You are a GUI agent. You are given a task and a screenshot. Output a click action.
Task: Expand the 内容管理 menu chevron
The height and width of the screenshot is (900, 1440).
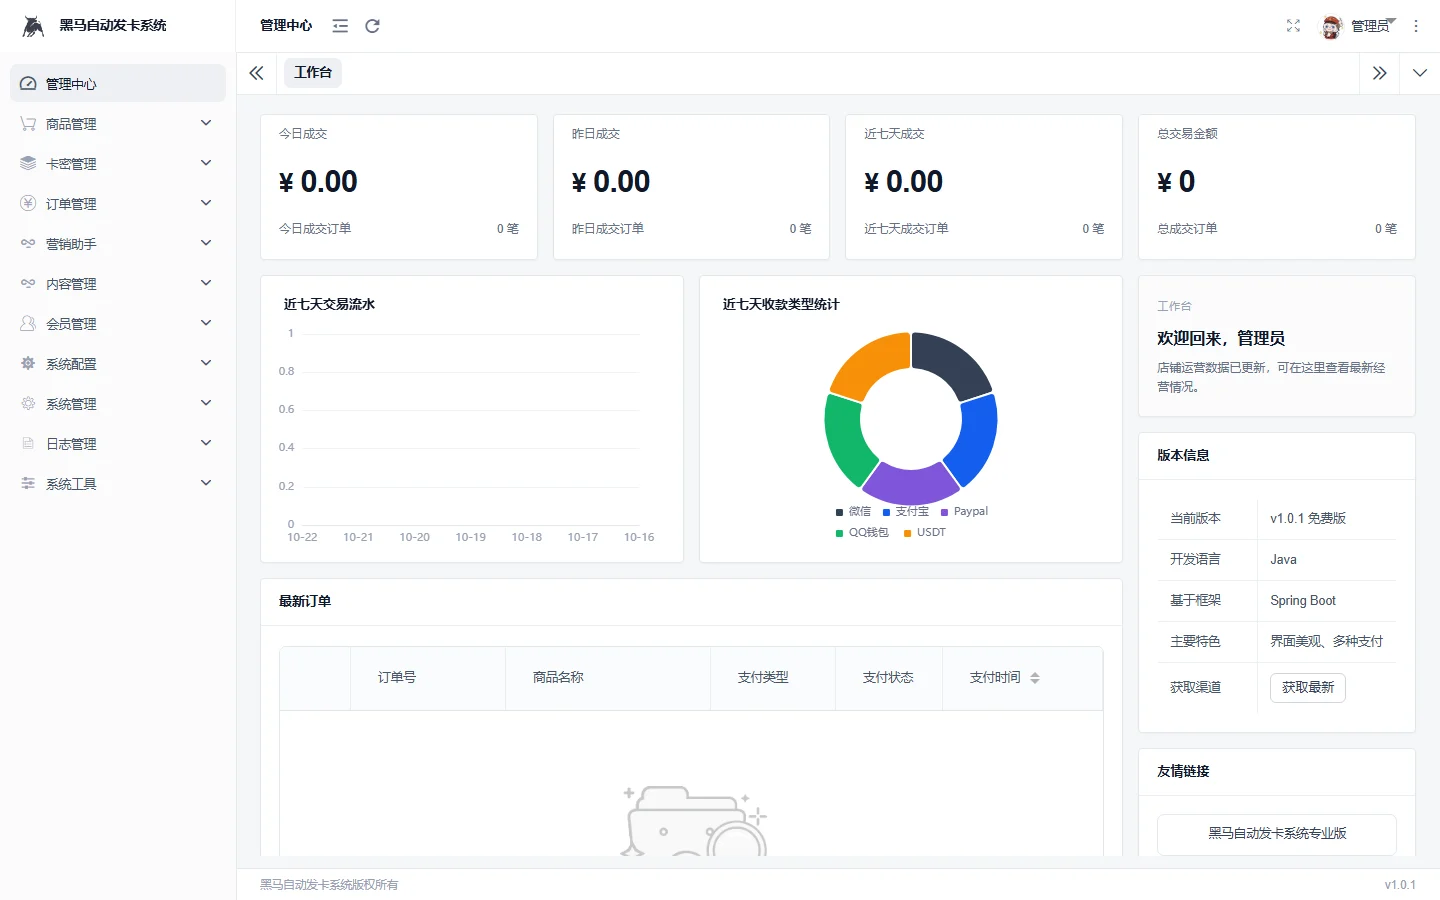(206, 283)
